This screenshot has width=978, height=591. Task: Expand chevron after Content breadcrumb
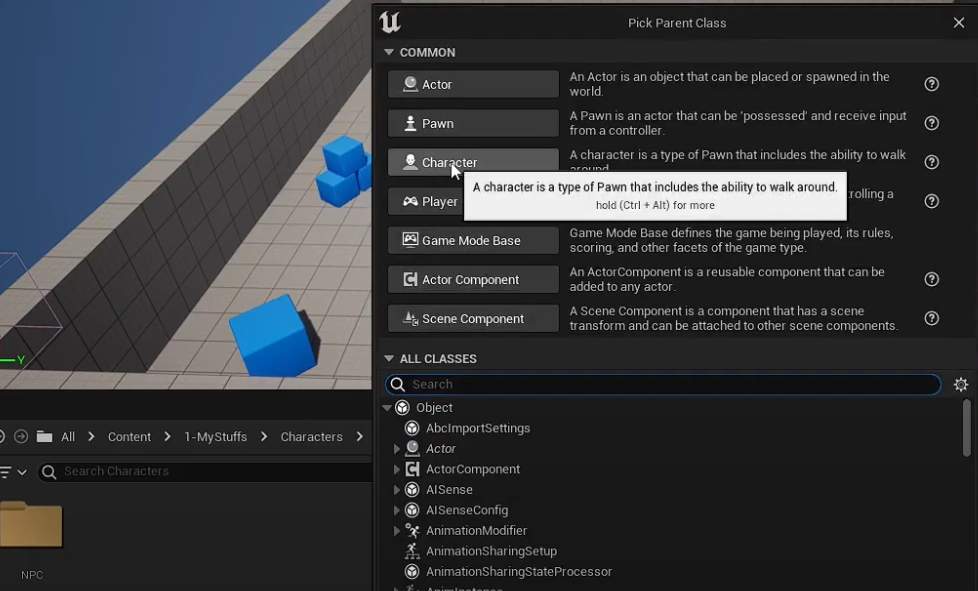(167, 437)
